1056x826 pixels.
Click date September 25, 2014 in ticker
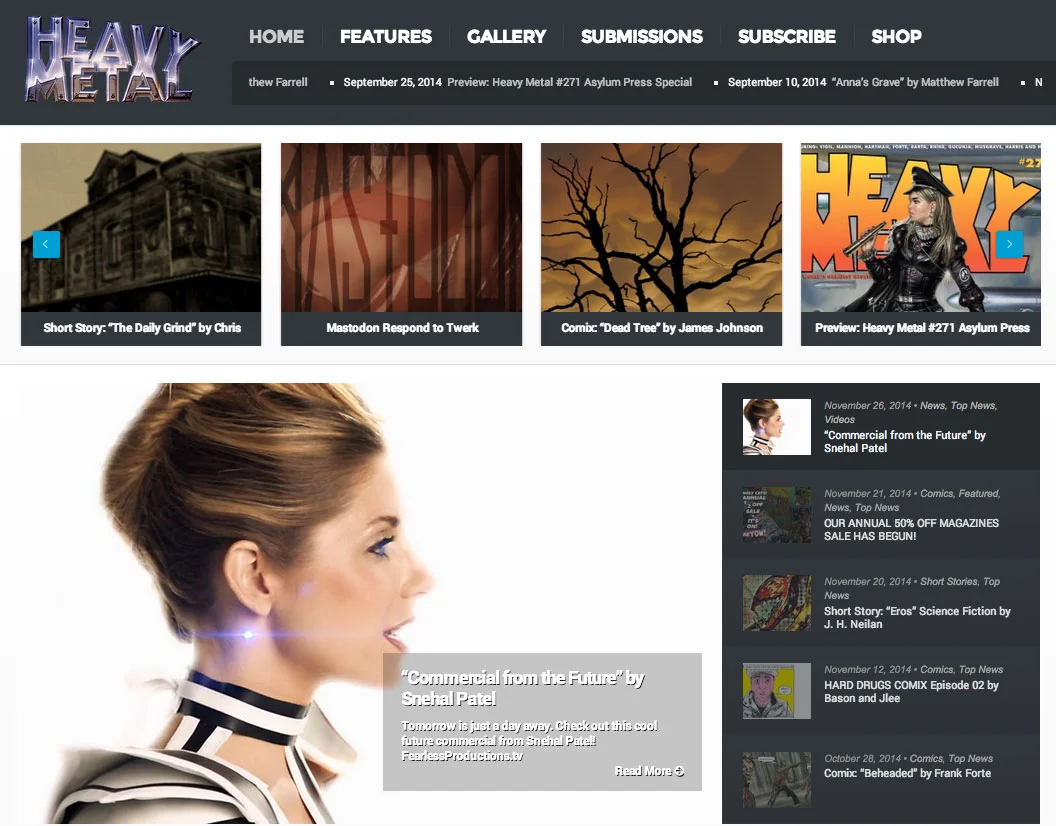pos(393,82)
